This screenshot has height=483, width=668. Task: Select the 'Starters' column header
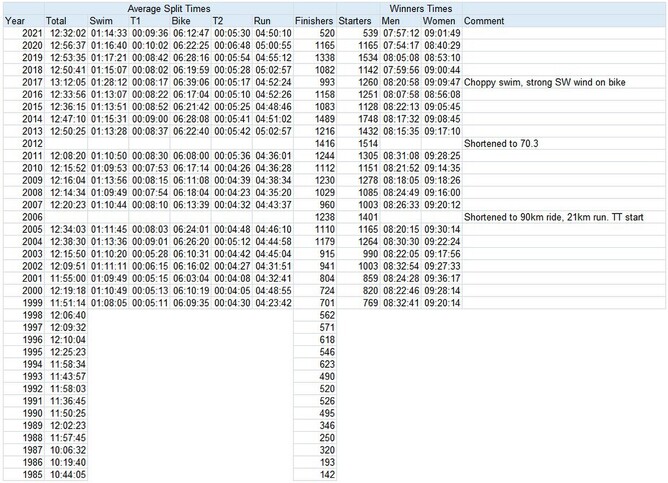point(357,20)
